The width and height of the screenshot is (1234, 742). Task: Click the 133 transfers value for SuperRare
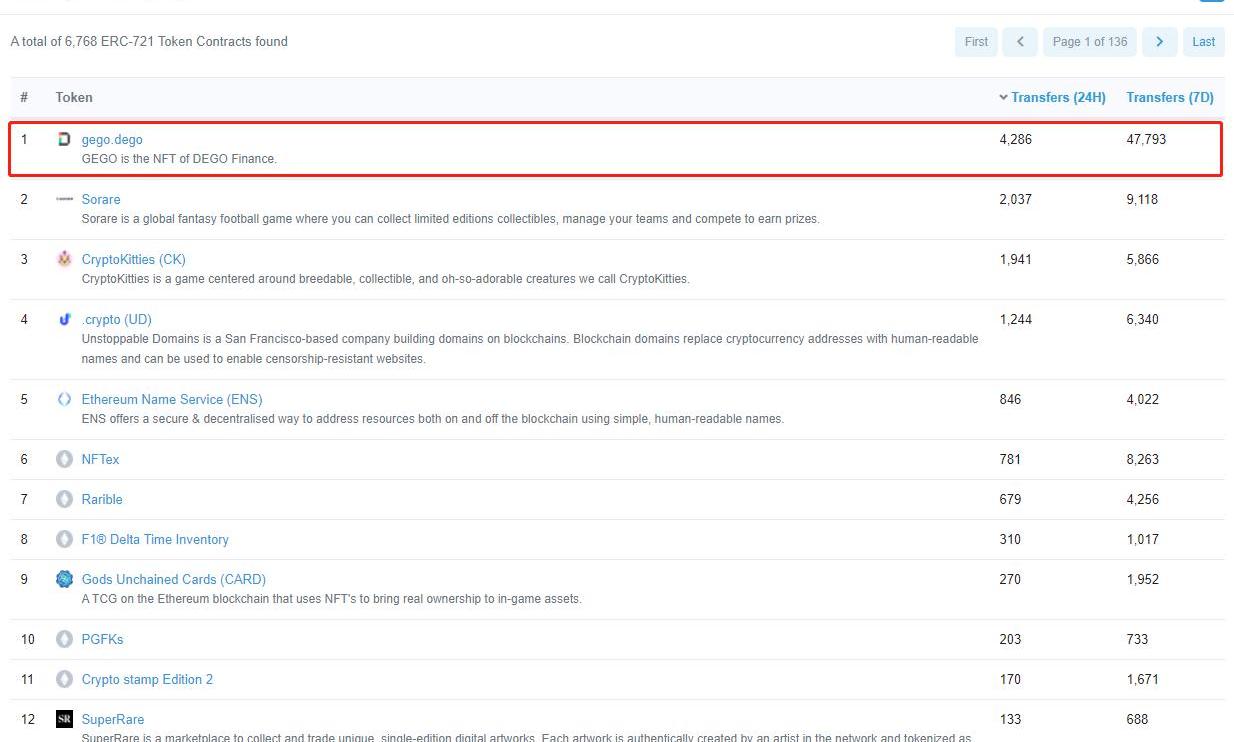(1010, 719)
